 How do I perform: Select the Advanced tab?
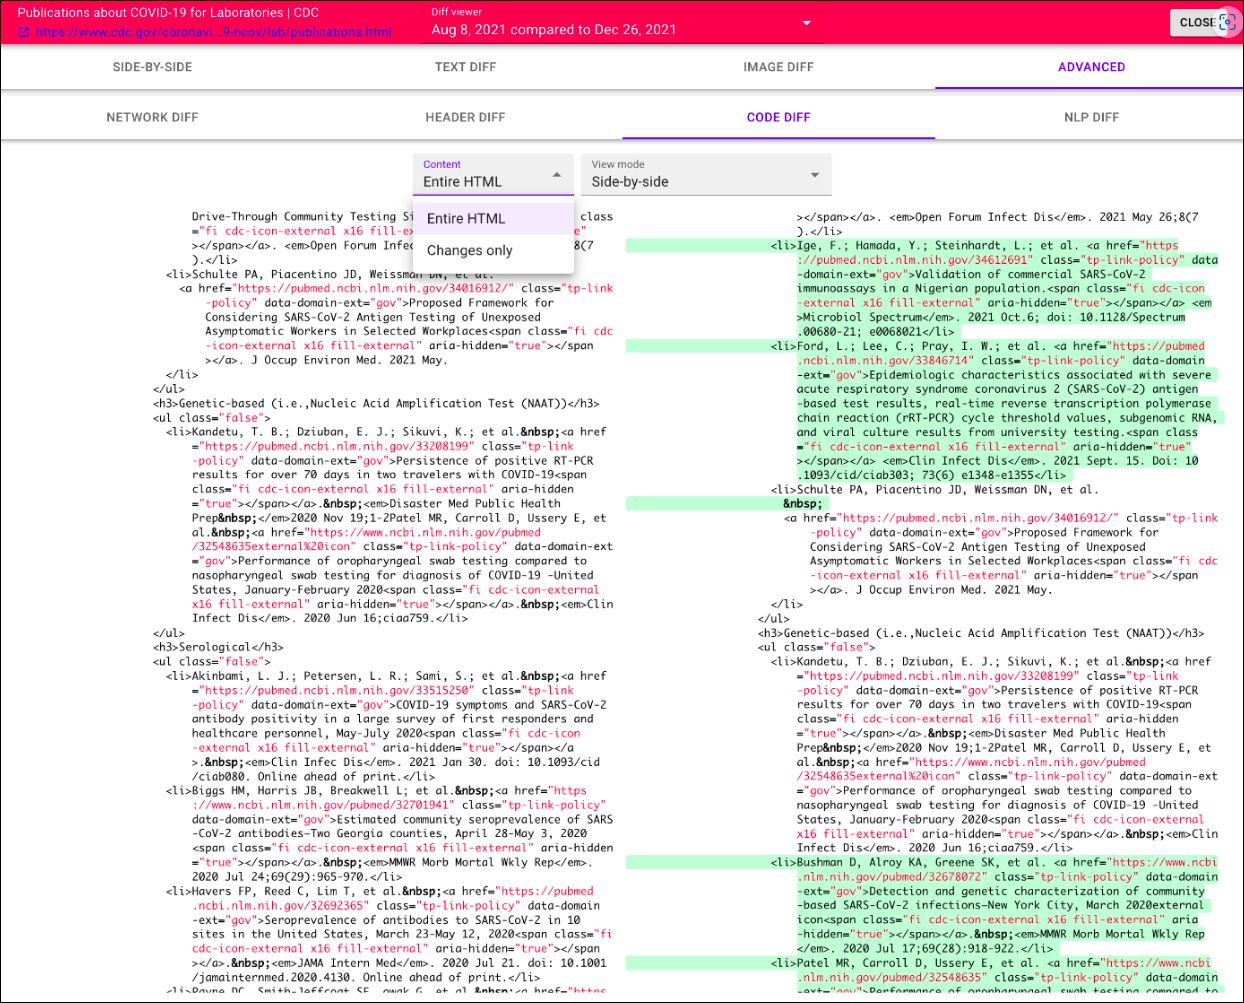(x=1091, y=67)
